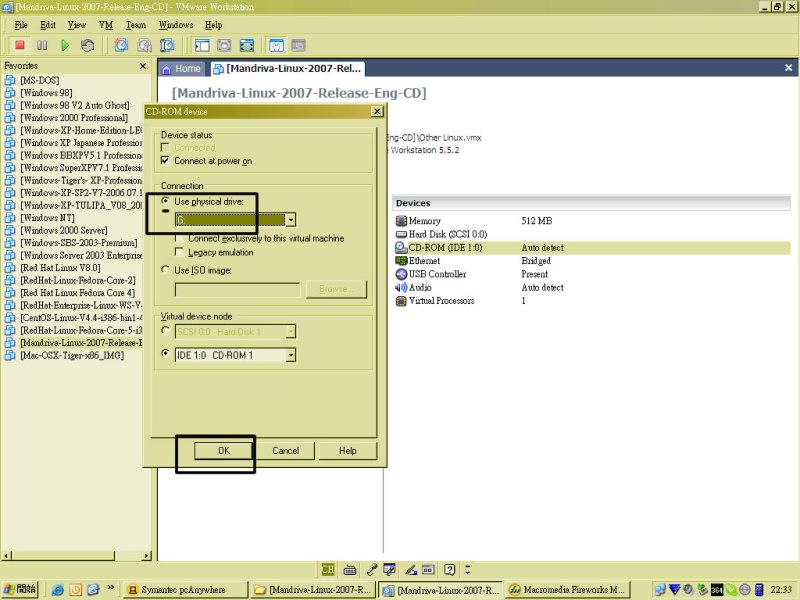Click the Revert to Snapshot toolbar icon
This screenshot has height=600, width=800.
[x=144, y=45]
